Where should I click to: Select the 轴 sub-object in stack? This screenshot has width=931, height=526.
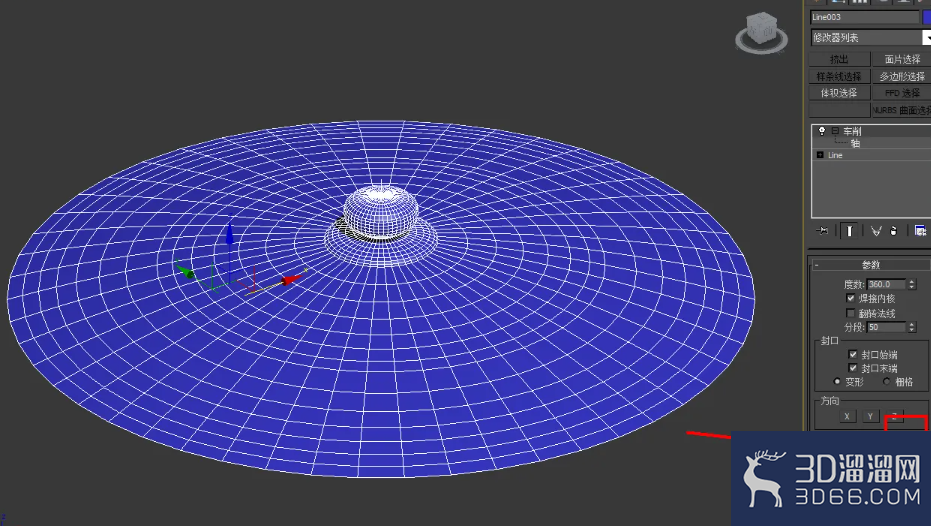(855, 143)
